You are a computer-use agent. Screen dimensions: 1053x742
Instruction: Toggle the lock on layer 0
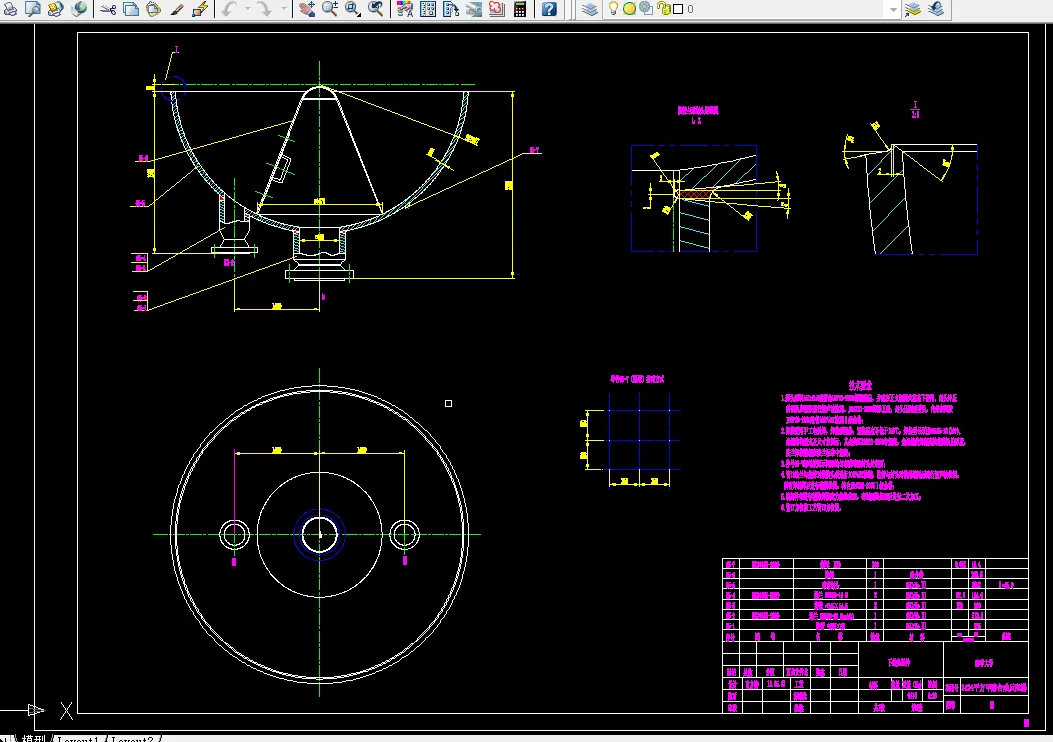tap(663, 9)
